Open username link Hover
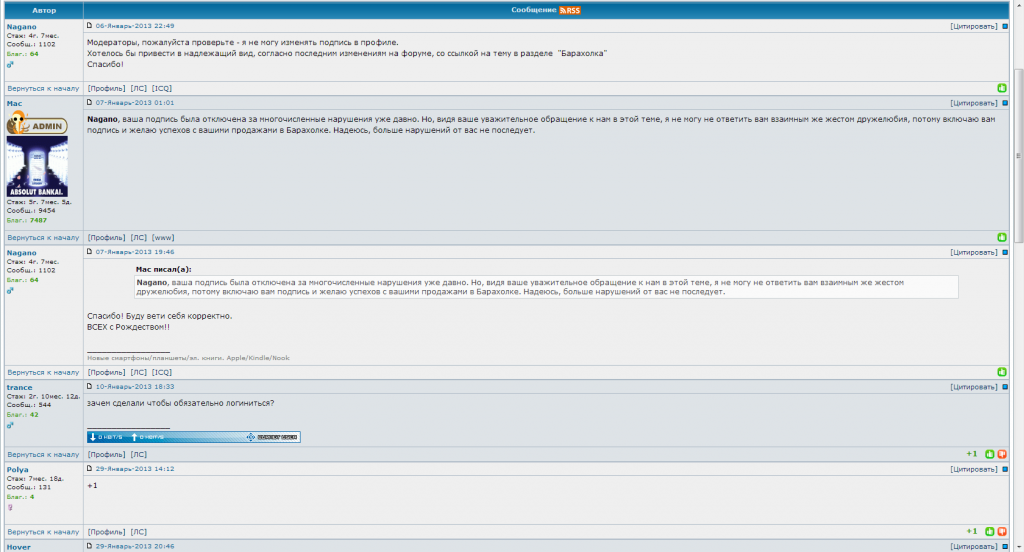The image size is (1024, 552). pyautogui.click(x=19, y=547)
